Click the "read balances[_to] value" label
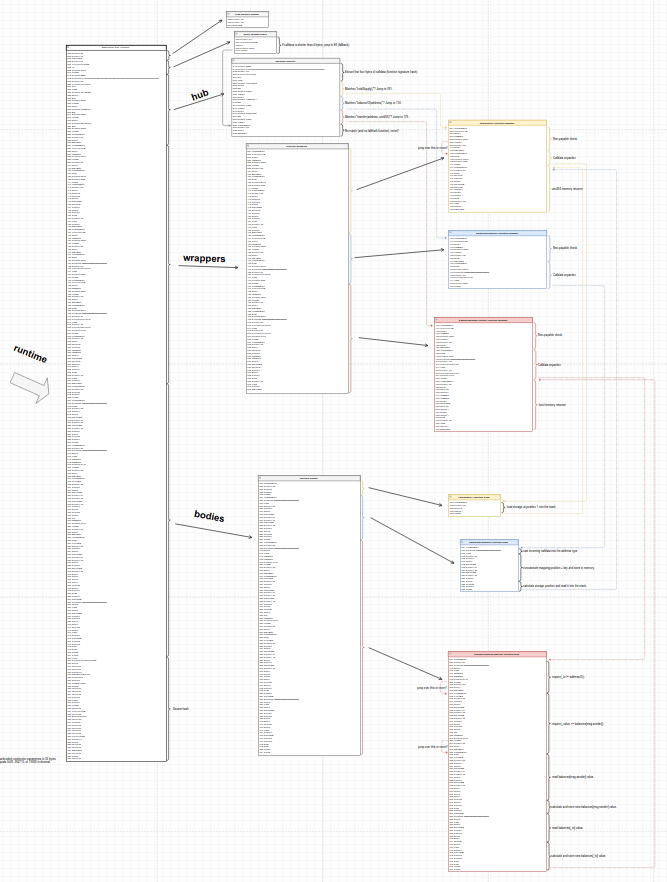Screen dimensions: 667x882 point(567,828)
